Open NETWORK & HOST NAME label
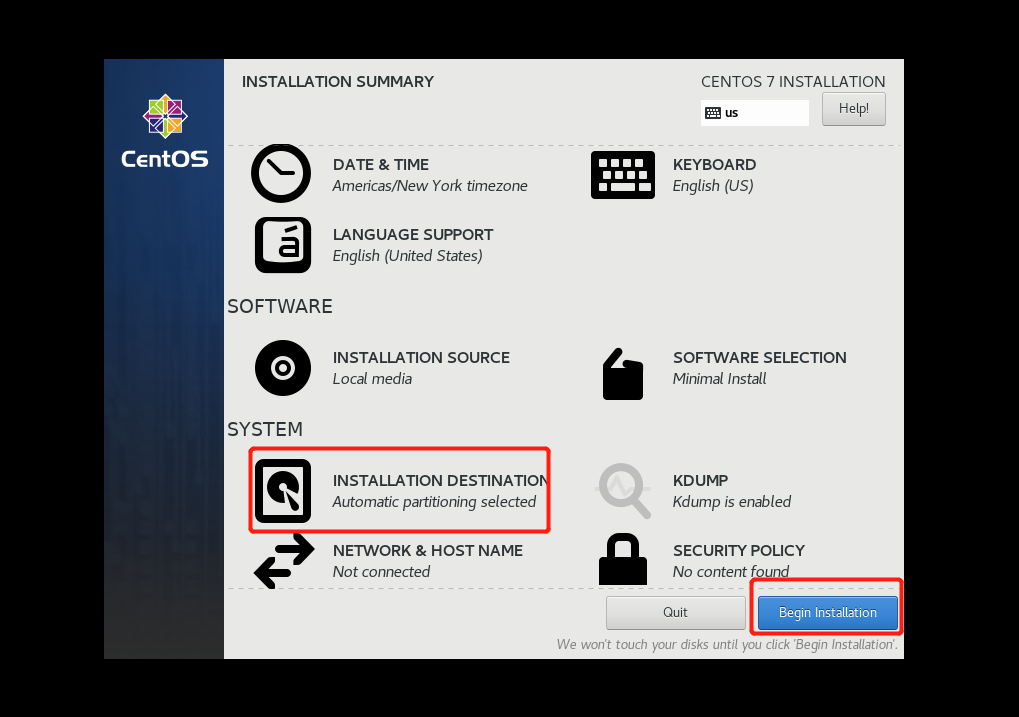 [428, 551]
